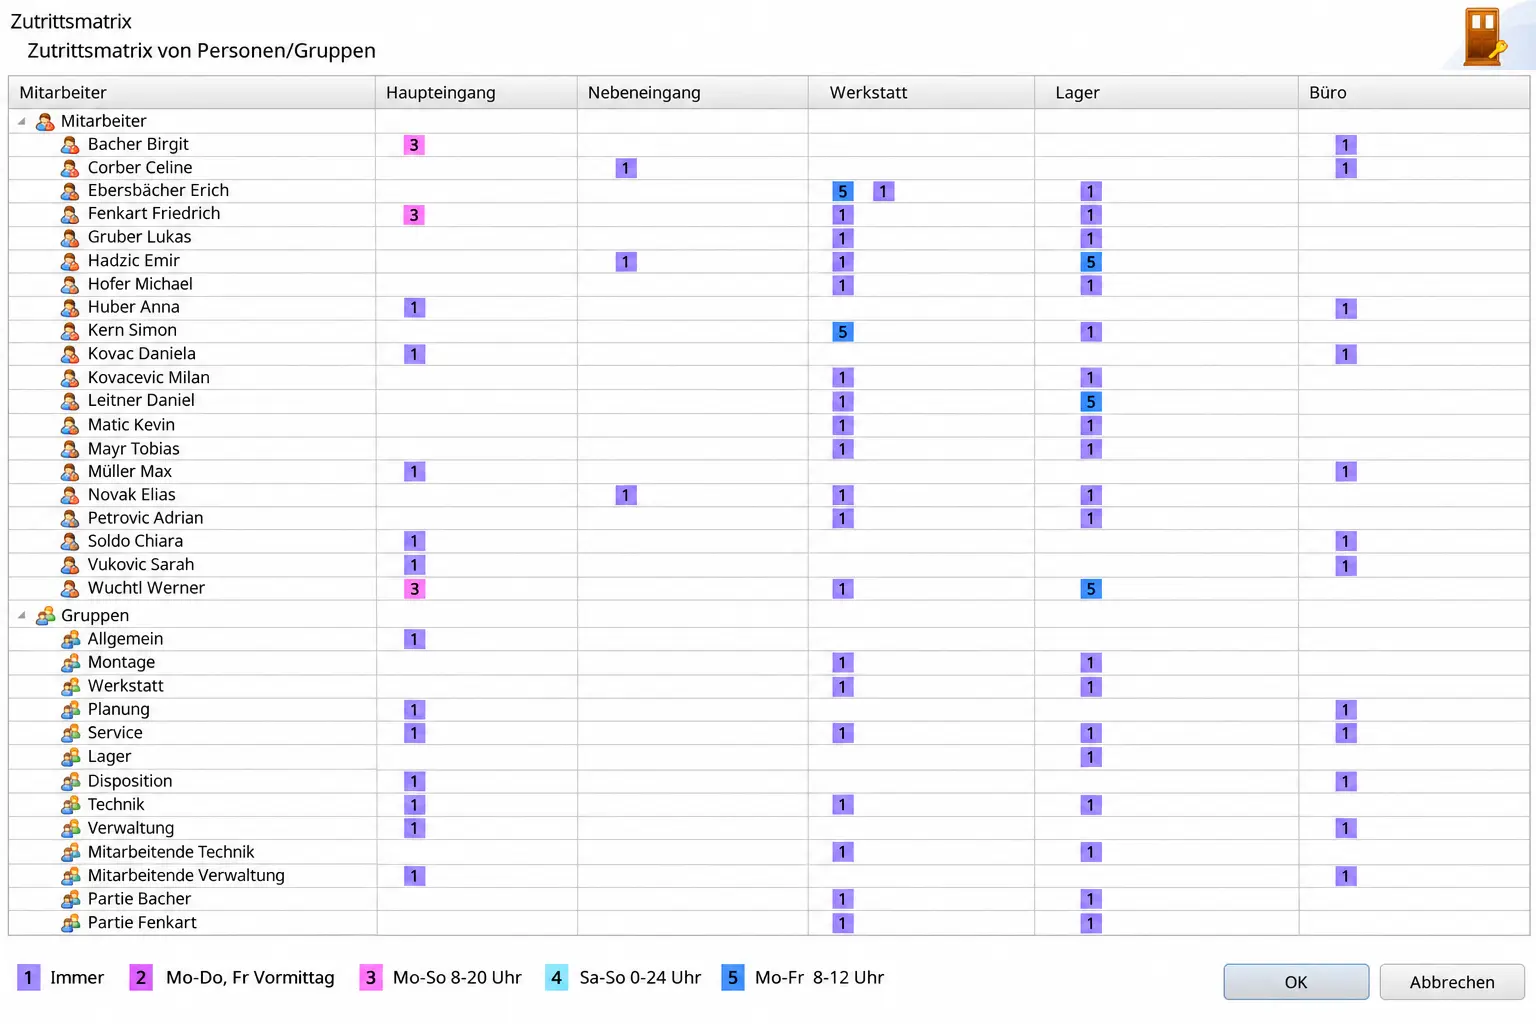The width and height of the screenshot is (1536, 1024).
Task: Click the door and key icon
Action: point(1484,37)
